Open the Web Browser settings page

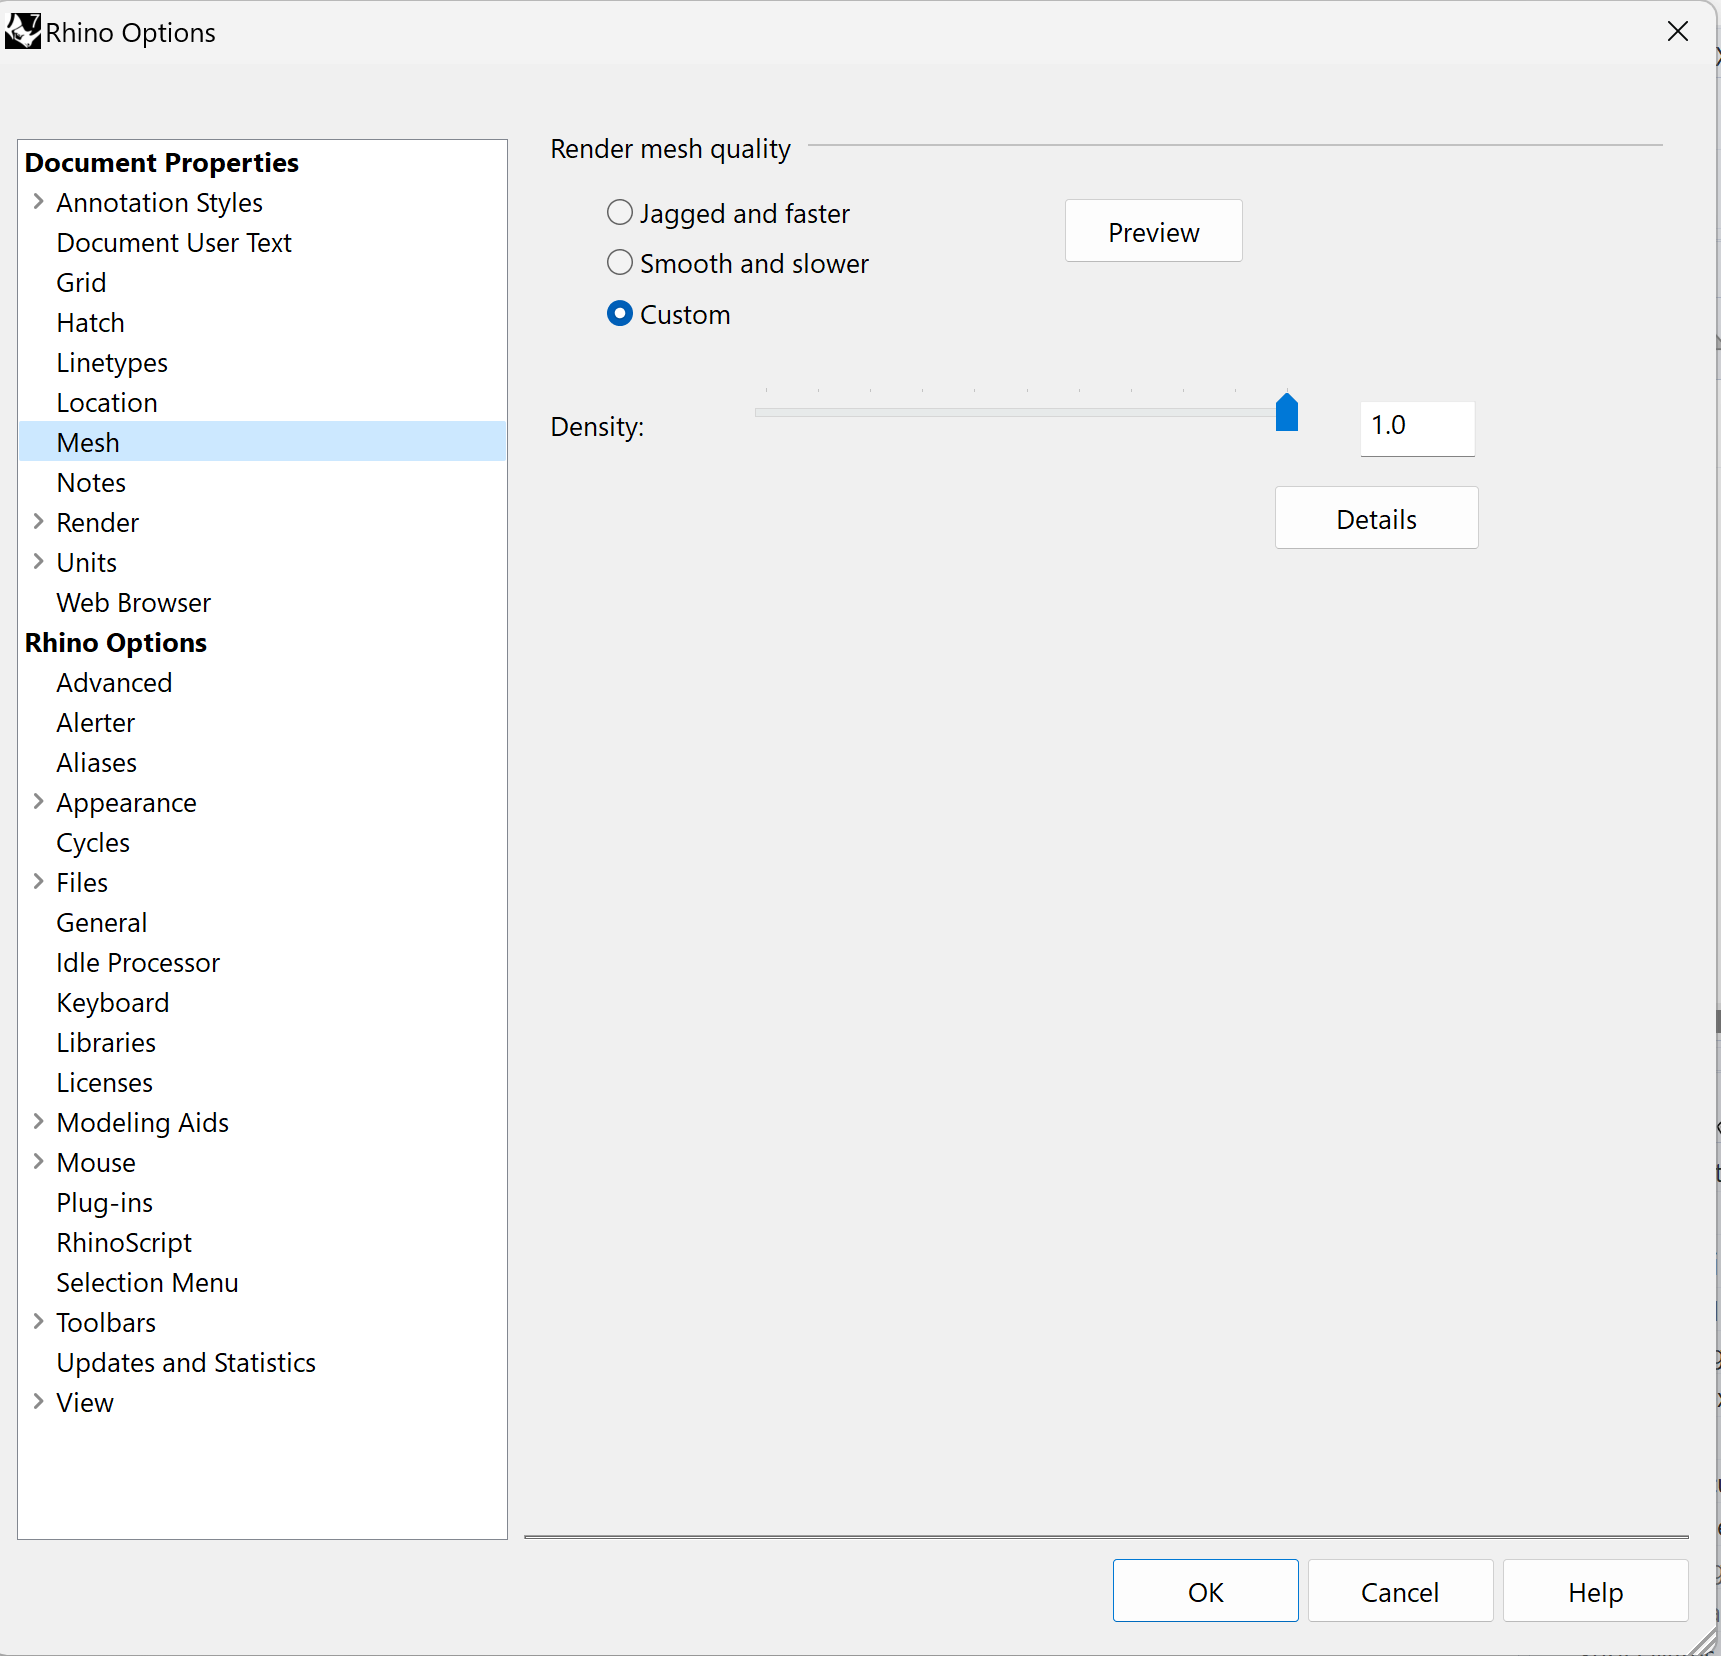[x=134, y=603]
